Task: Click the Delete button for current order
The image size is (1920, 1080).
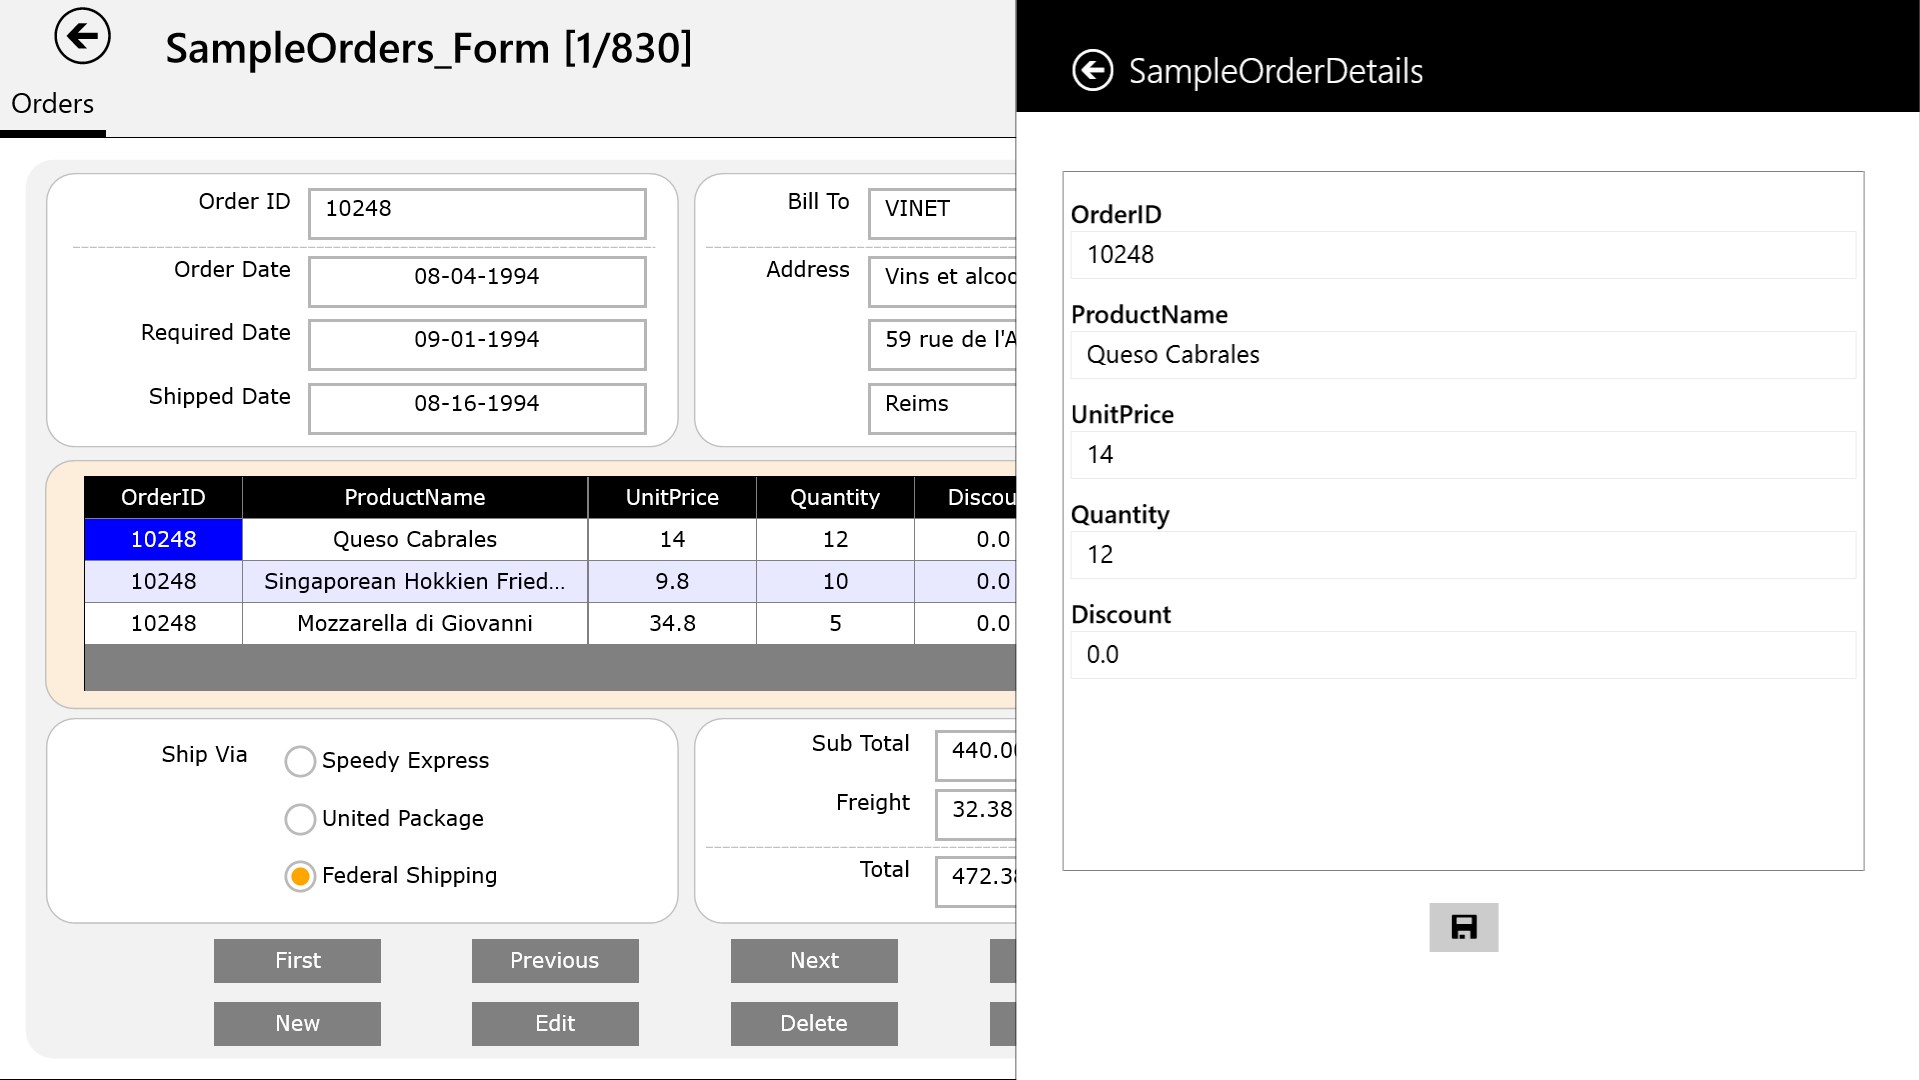Action: [x=814, y=1022]
